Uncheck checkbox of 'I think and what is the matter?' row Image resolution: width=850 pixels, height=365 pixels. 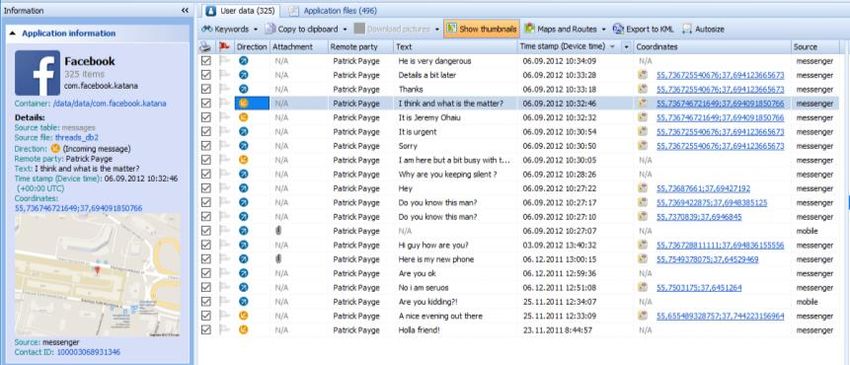205,103
